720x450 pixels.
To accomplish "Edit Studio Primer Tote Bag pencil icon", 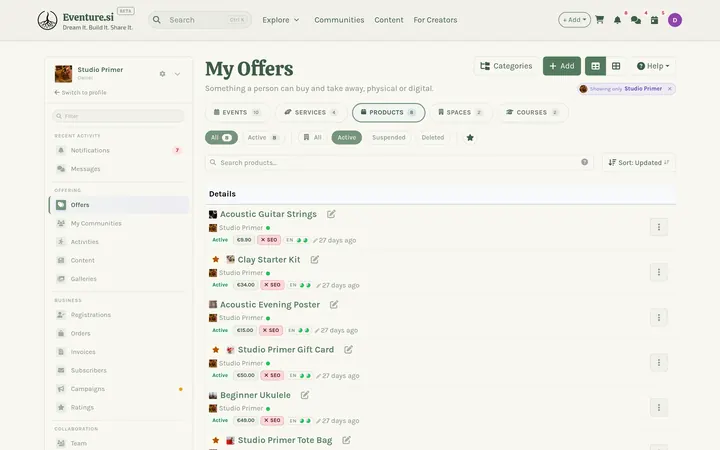I will 347,440.
